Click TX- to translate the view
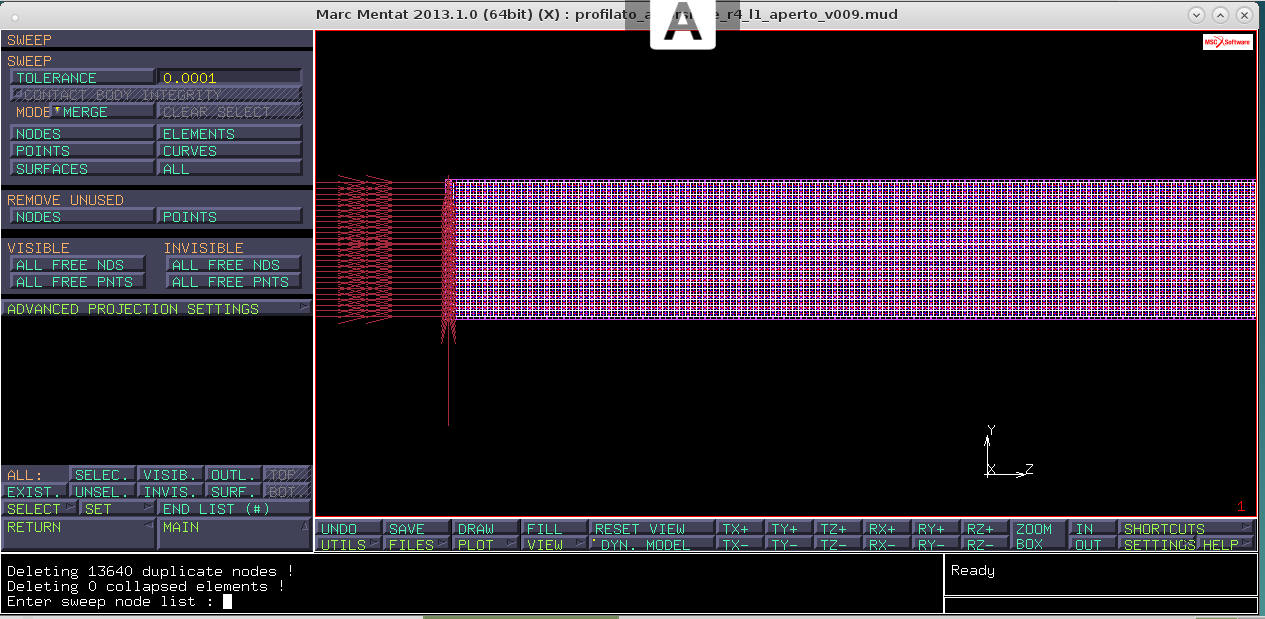 [741, 545]
